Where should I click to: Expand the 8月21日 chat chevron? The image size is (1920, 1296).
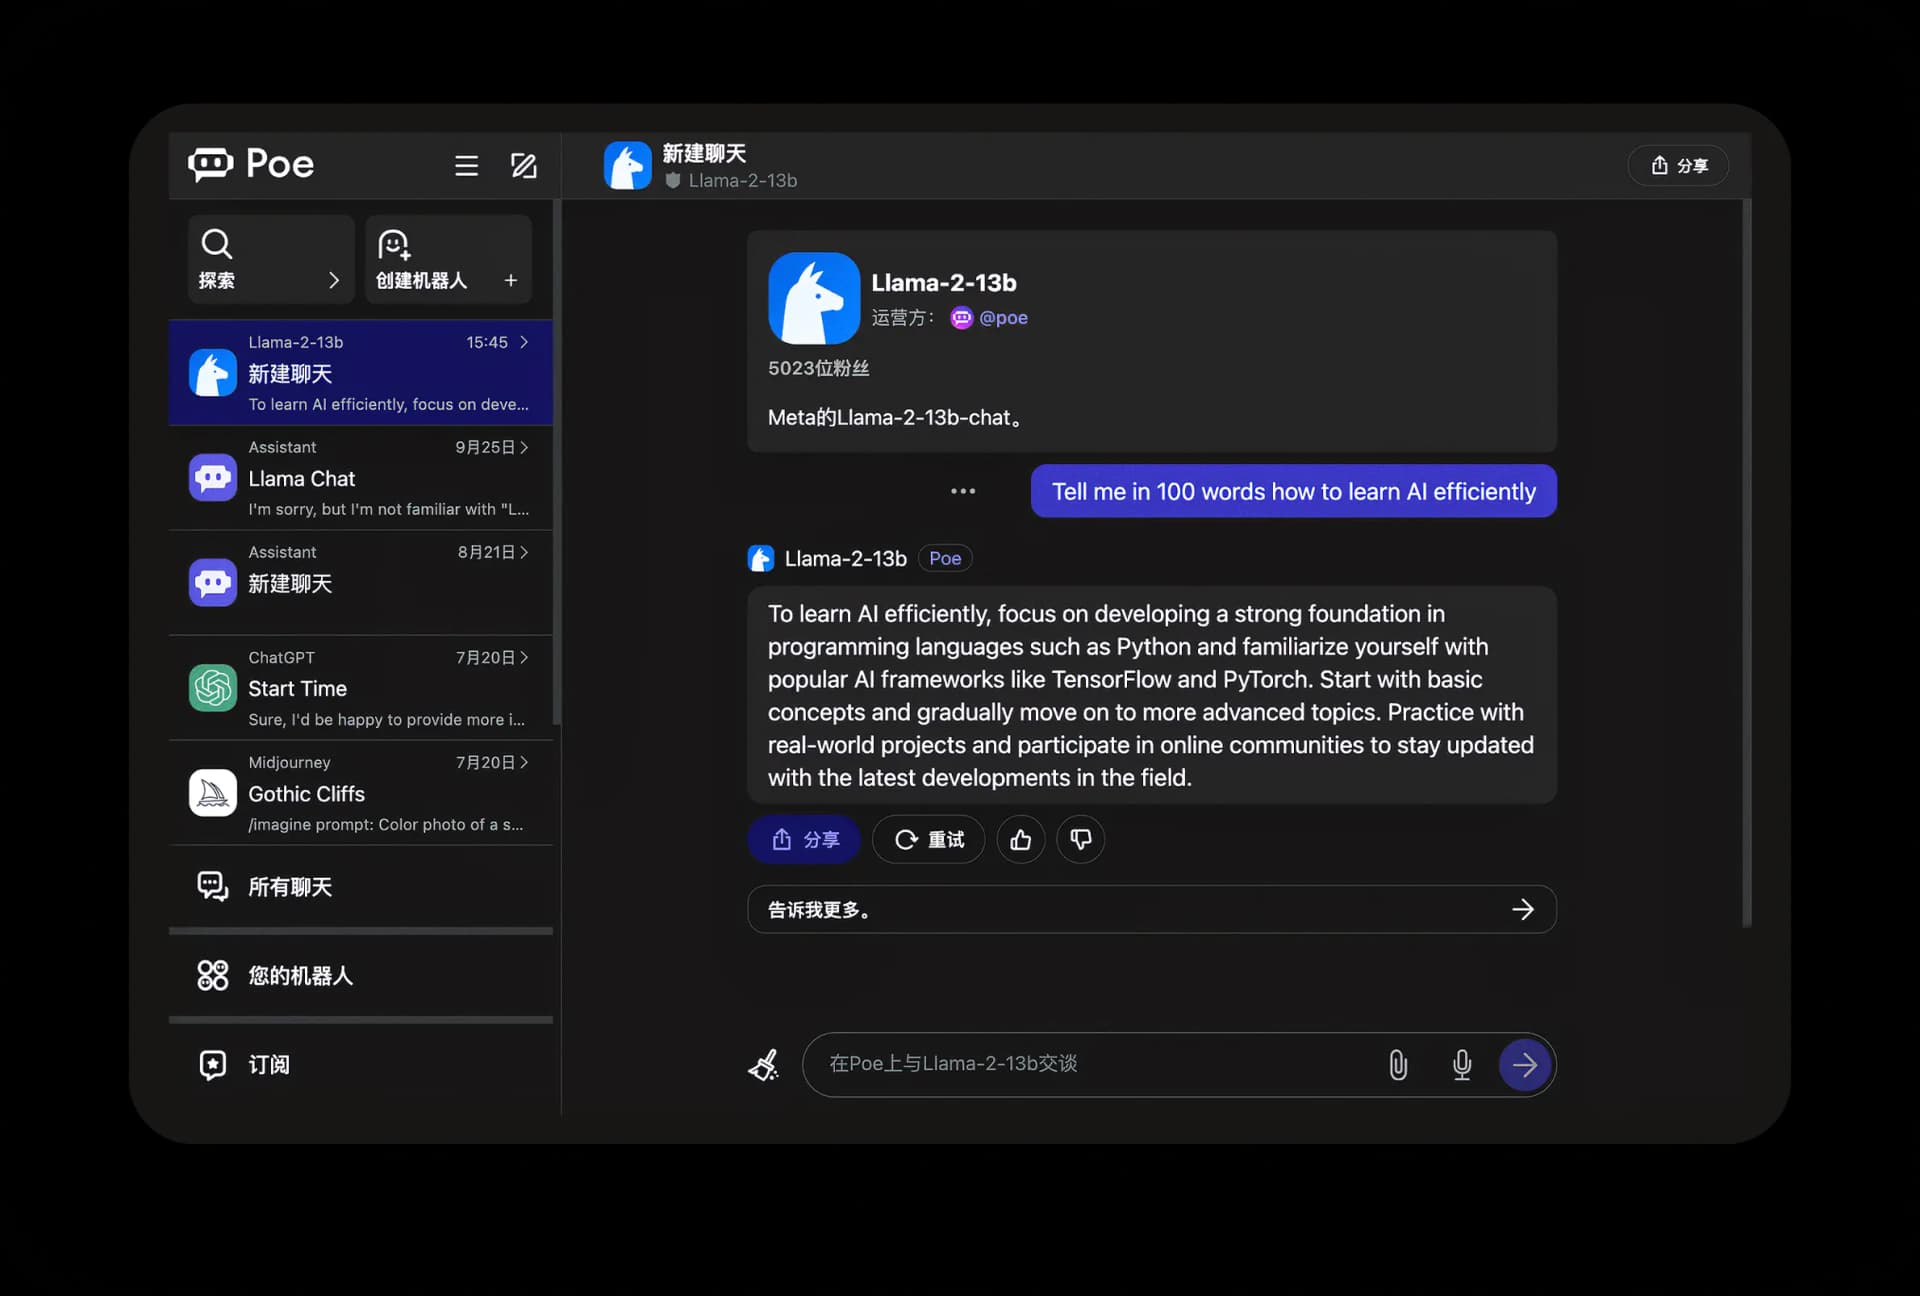click(x=524, y=552)
